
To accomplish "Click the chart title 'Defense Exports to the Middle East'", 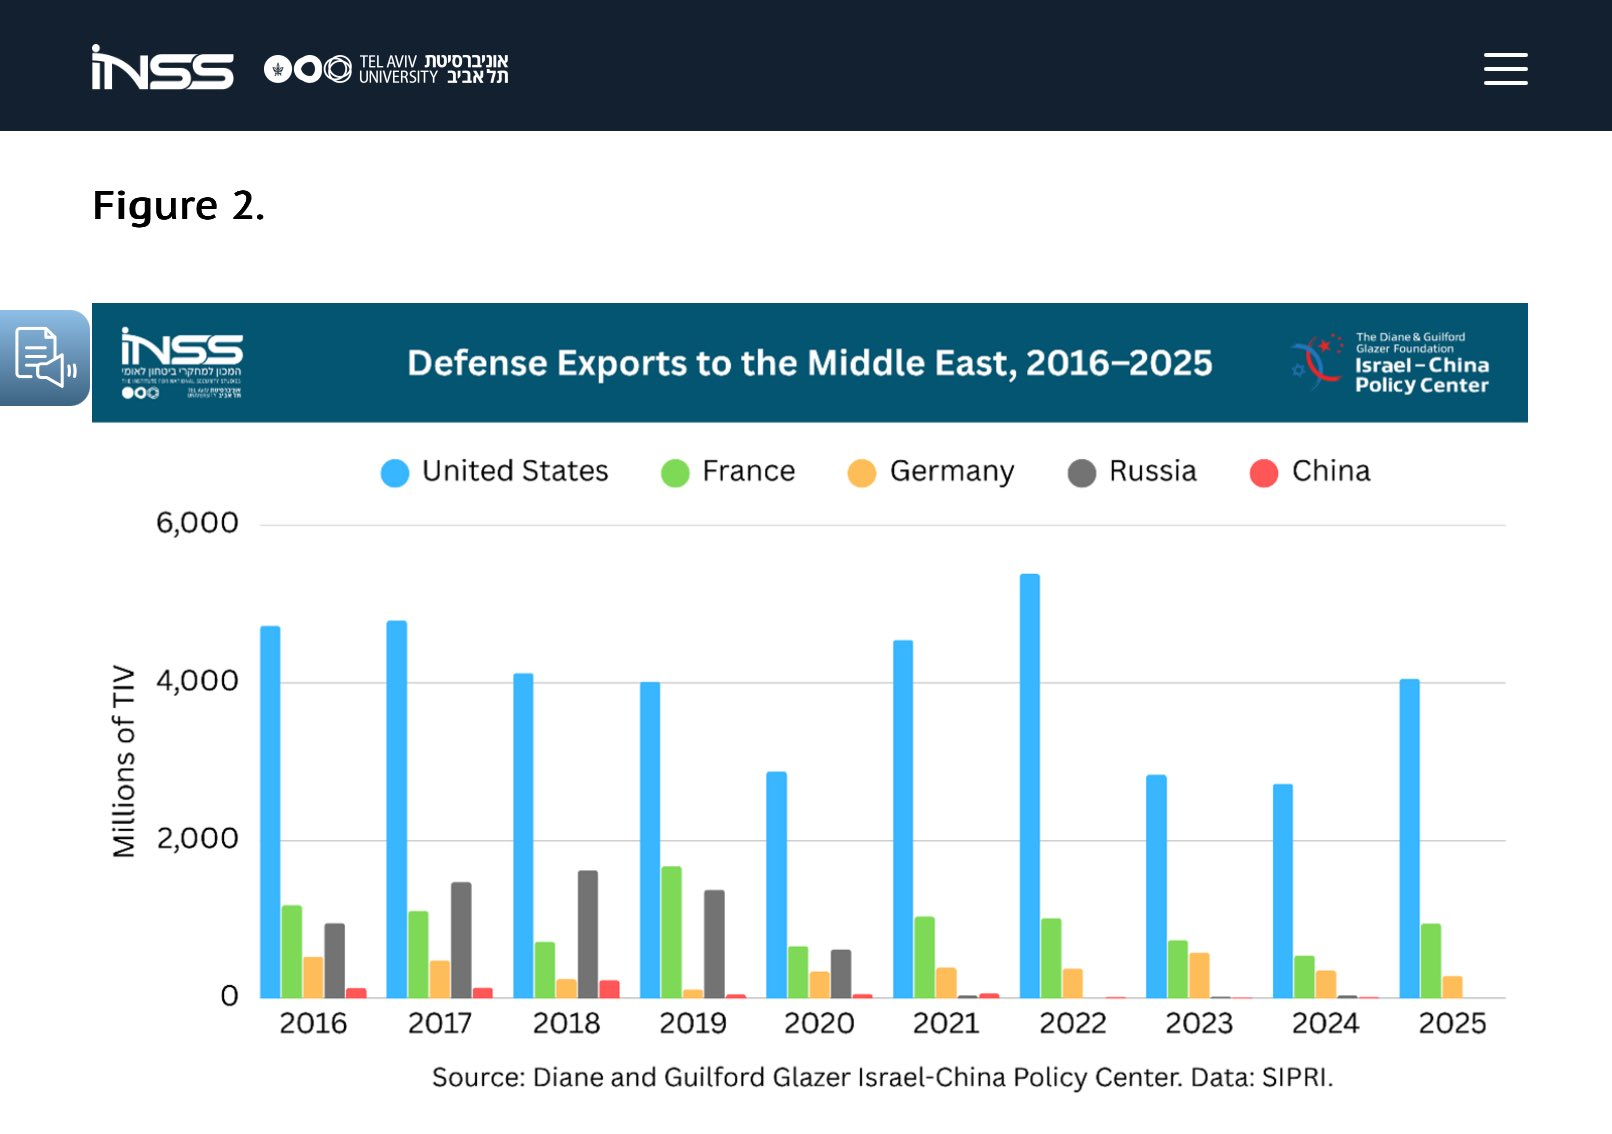I will click(x=809, y=363).
